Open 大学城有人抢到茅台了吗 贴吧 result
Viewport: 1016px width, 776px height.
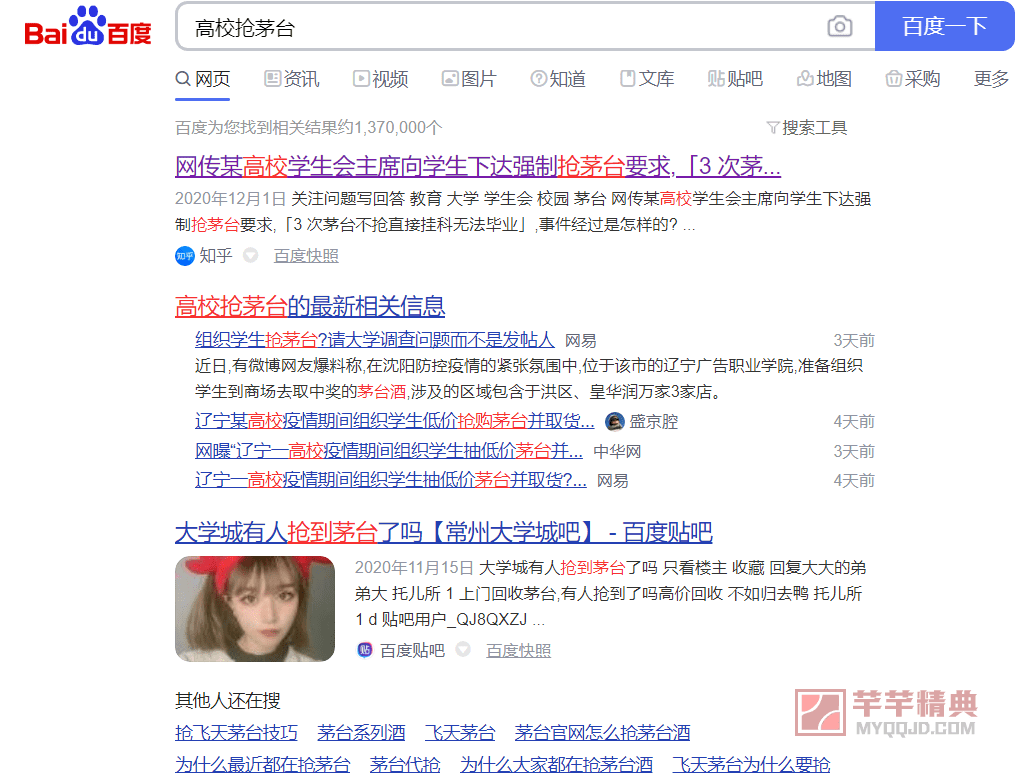[x=444, y=532]
